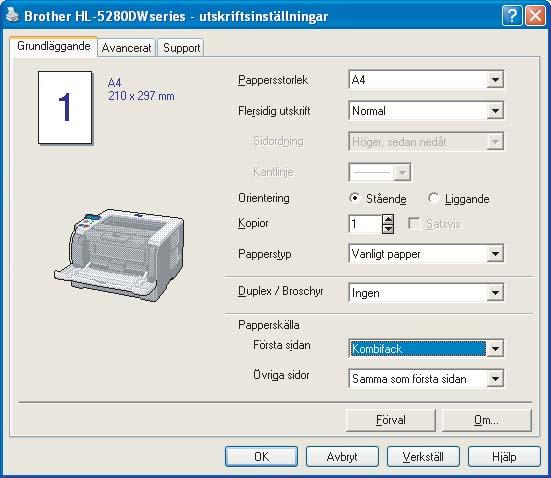
Task: Expand the Duplex / Broschyr dropdown
Action: click(426, 292)
